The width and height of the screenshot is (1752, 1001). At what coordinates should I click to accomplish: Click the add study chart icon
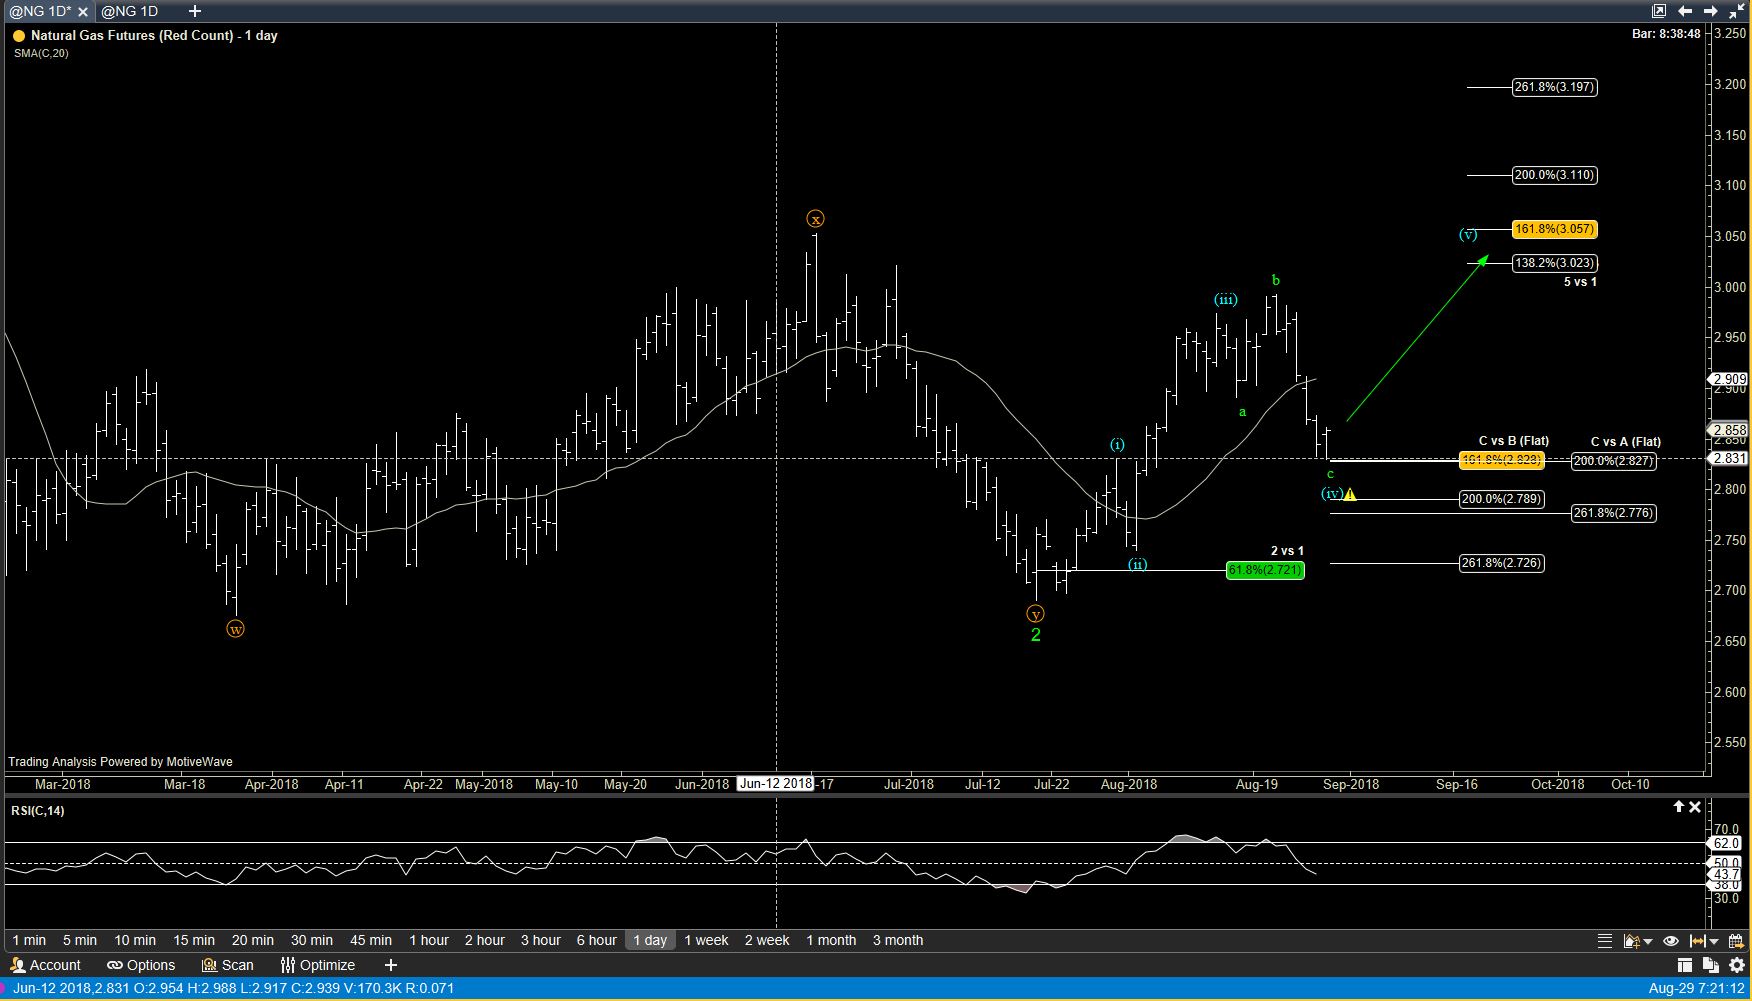tap(1631, 941)
